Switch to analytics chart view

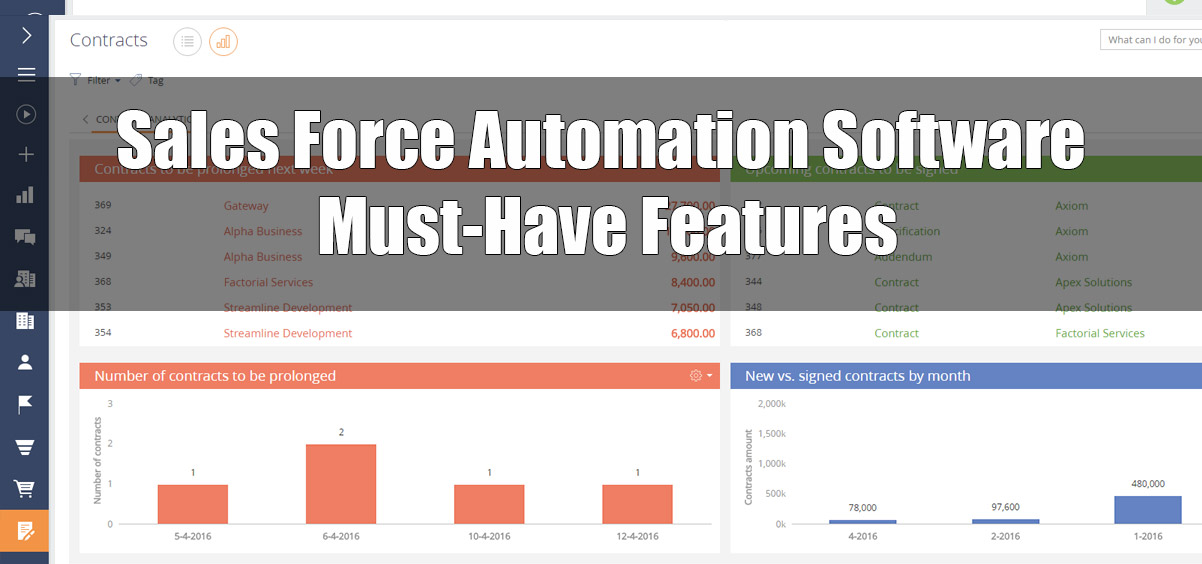coord(223,41)
